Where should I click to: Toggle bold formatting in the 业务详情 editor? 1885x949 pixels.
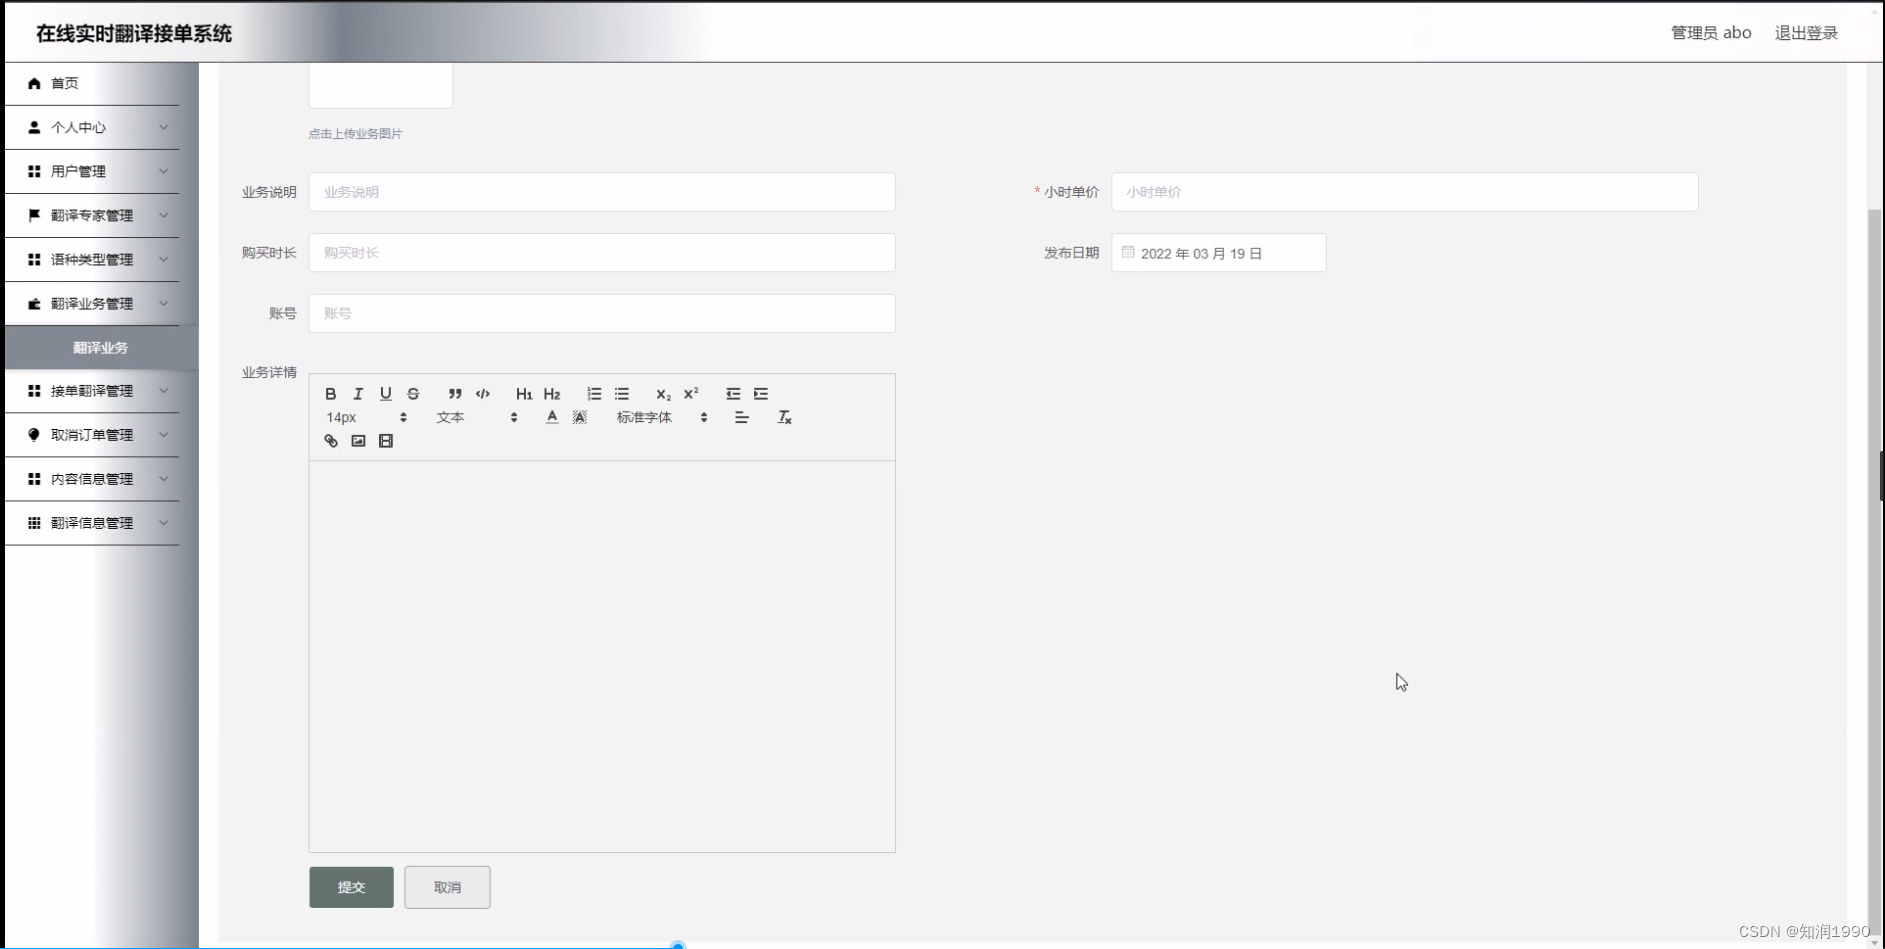pyautogui.click(x=332, y=393)
